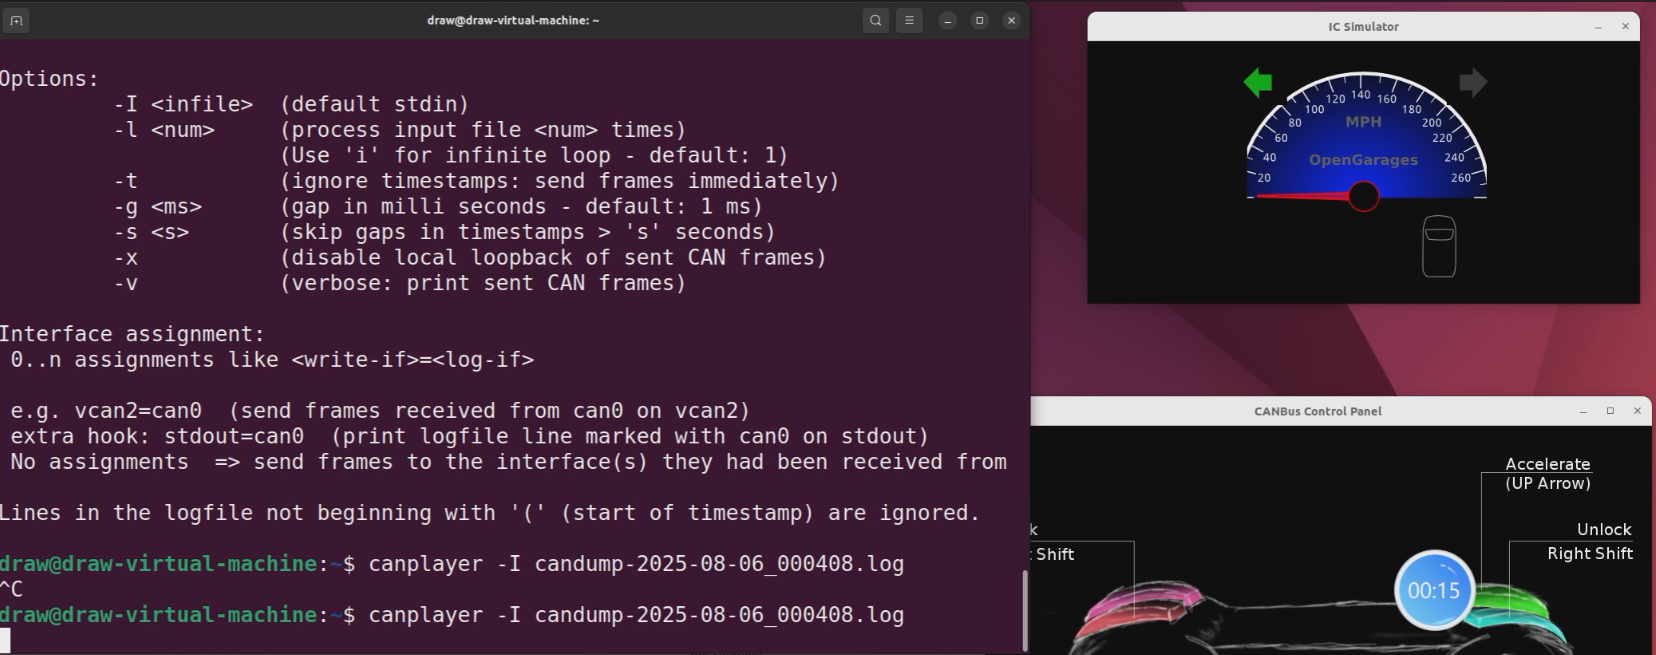Screen dimensions: 1656x655
Task: Click the '-x' disable loopback line
Action: pyautogui.click(x=470, y=258)
